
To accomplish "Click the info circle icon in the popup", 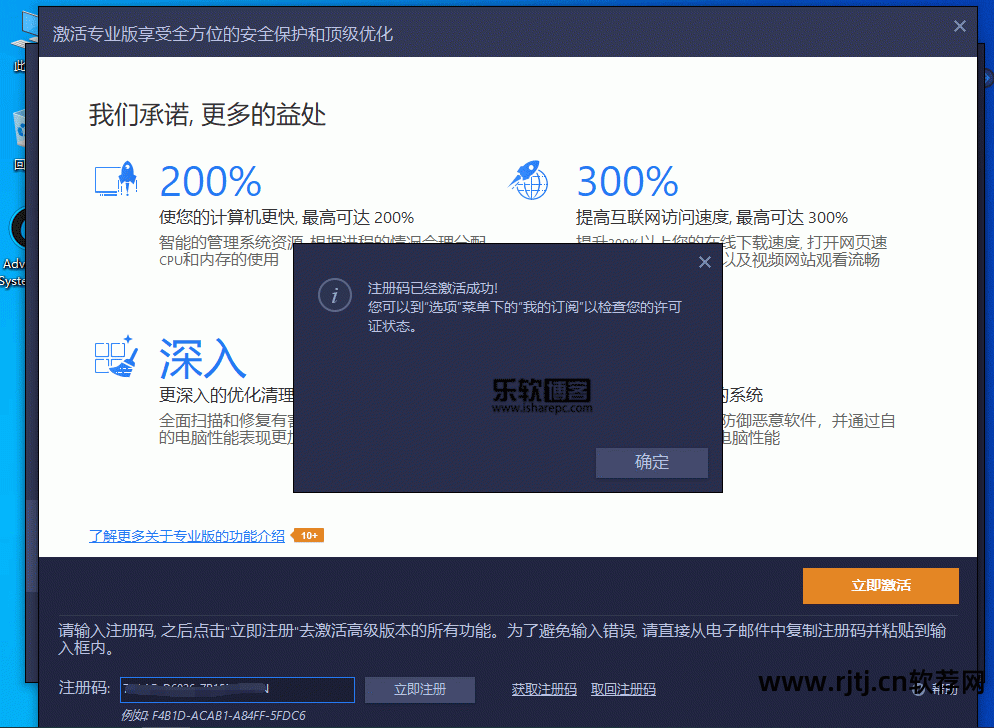I will tap(334, 295).
